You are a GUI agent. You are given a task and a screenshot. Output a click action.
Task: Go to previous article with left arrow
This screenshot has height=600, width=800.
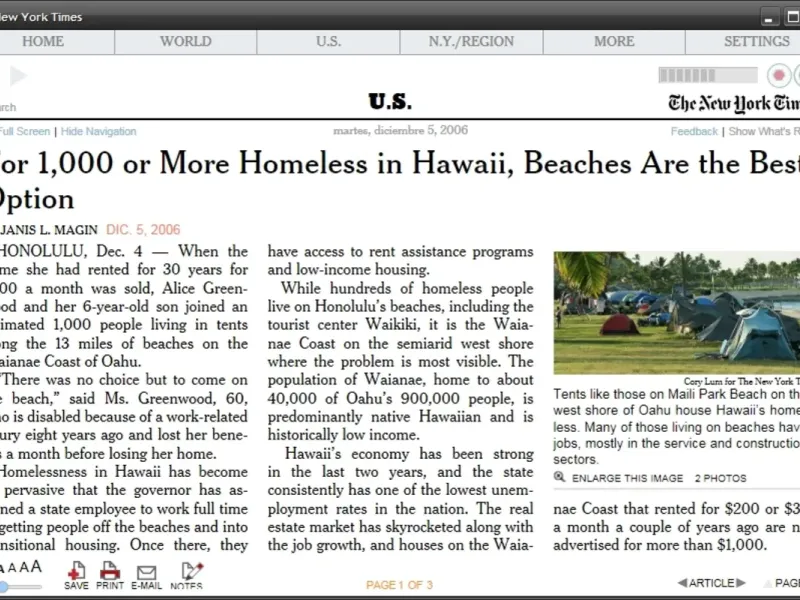(683, 583)
